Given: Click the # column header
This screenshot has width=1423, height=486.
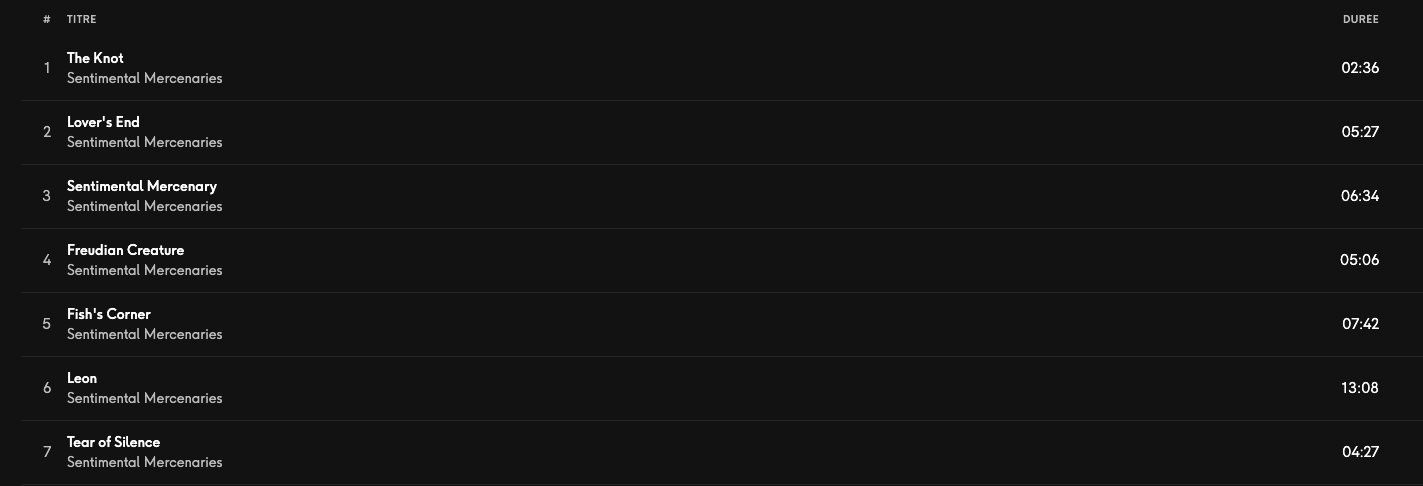Looking at the screenshot, I should [x=47, y=19].
